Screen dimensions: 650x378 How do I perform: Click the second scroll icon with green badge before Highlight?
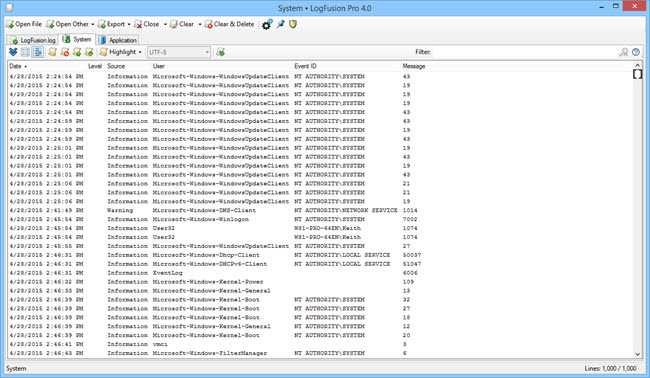(x=89, y=52)
